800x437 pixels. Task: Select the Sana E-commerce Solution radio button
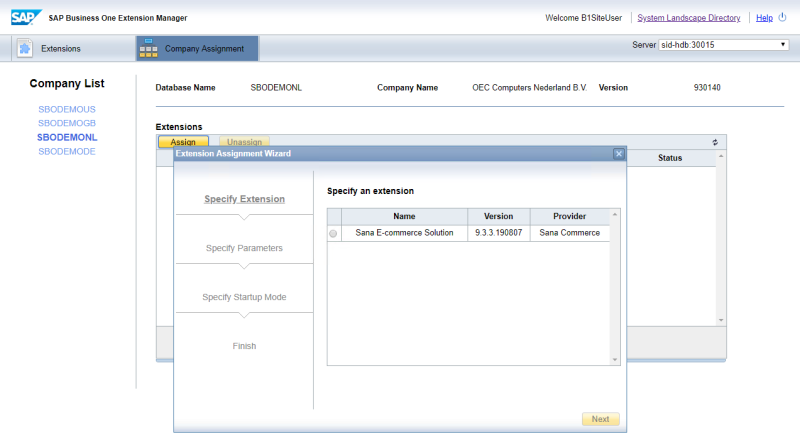[x=333, y=233]
